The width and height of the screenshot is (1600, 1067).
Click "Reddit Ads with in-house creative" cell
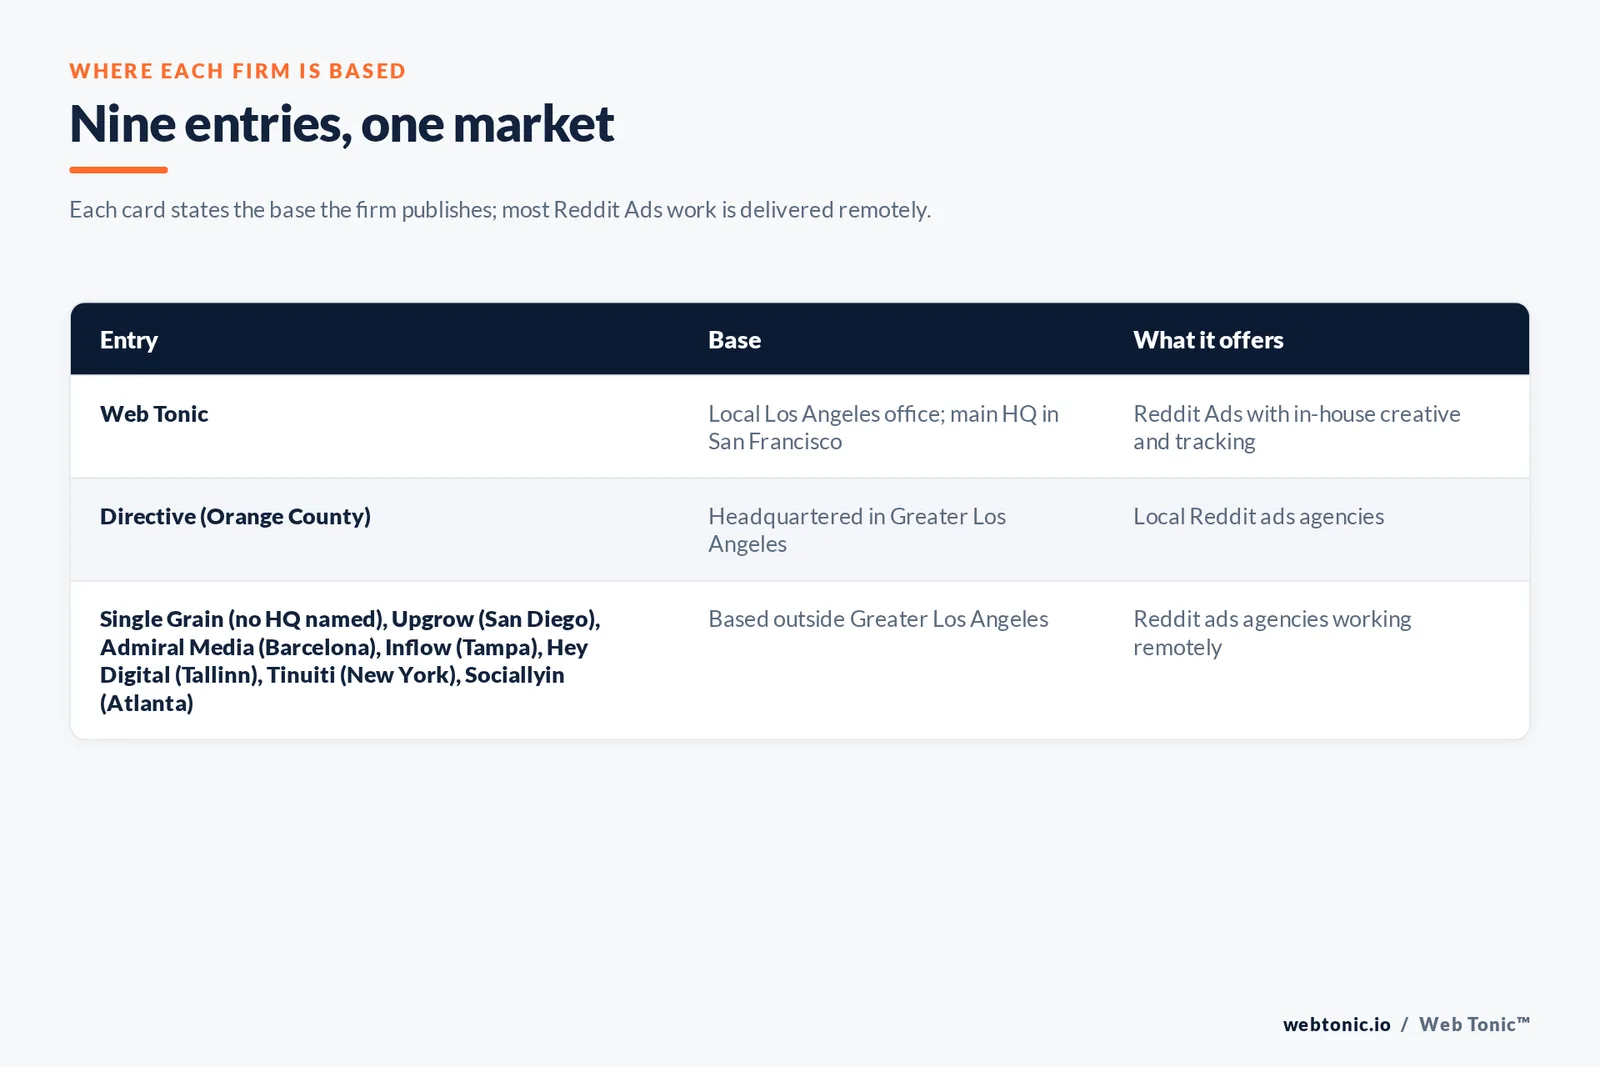1297,428
